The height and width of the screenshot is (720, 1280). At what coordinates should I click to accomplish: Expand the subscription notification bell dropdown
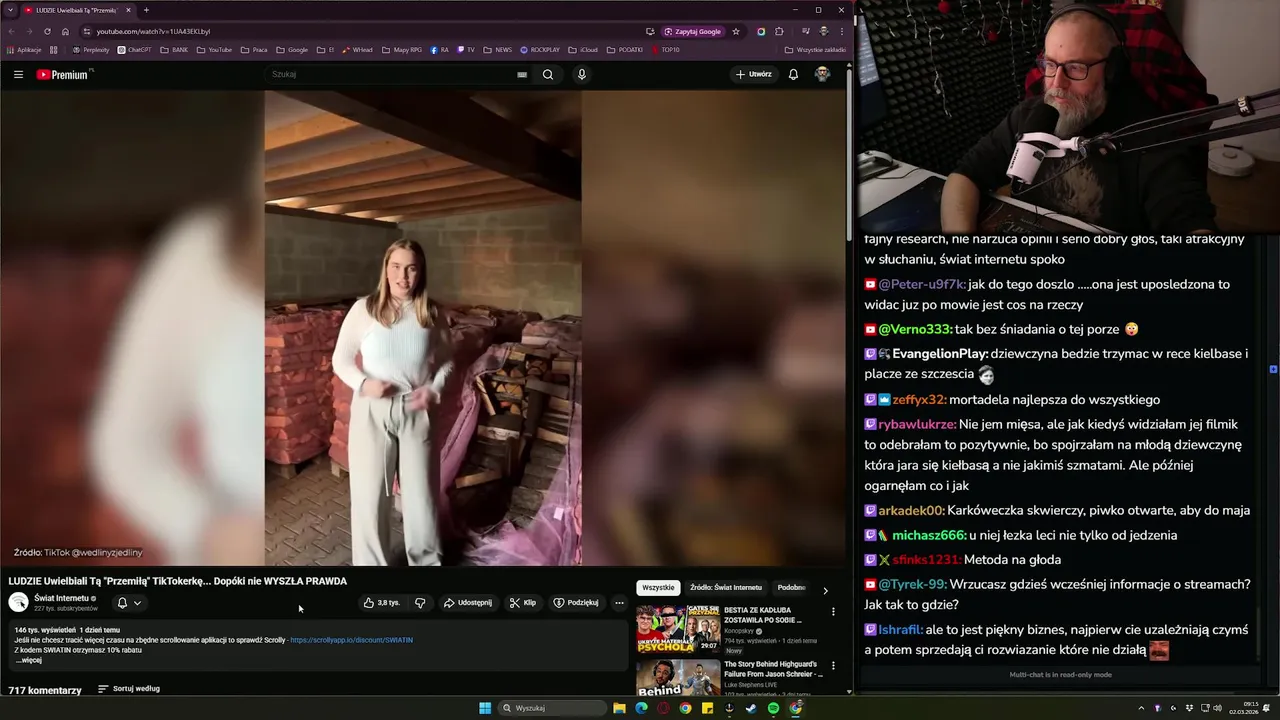(x=129, y=603)
